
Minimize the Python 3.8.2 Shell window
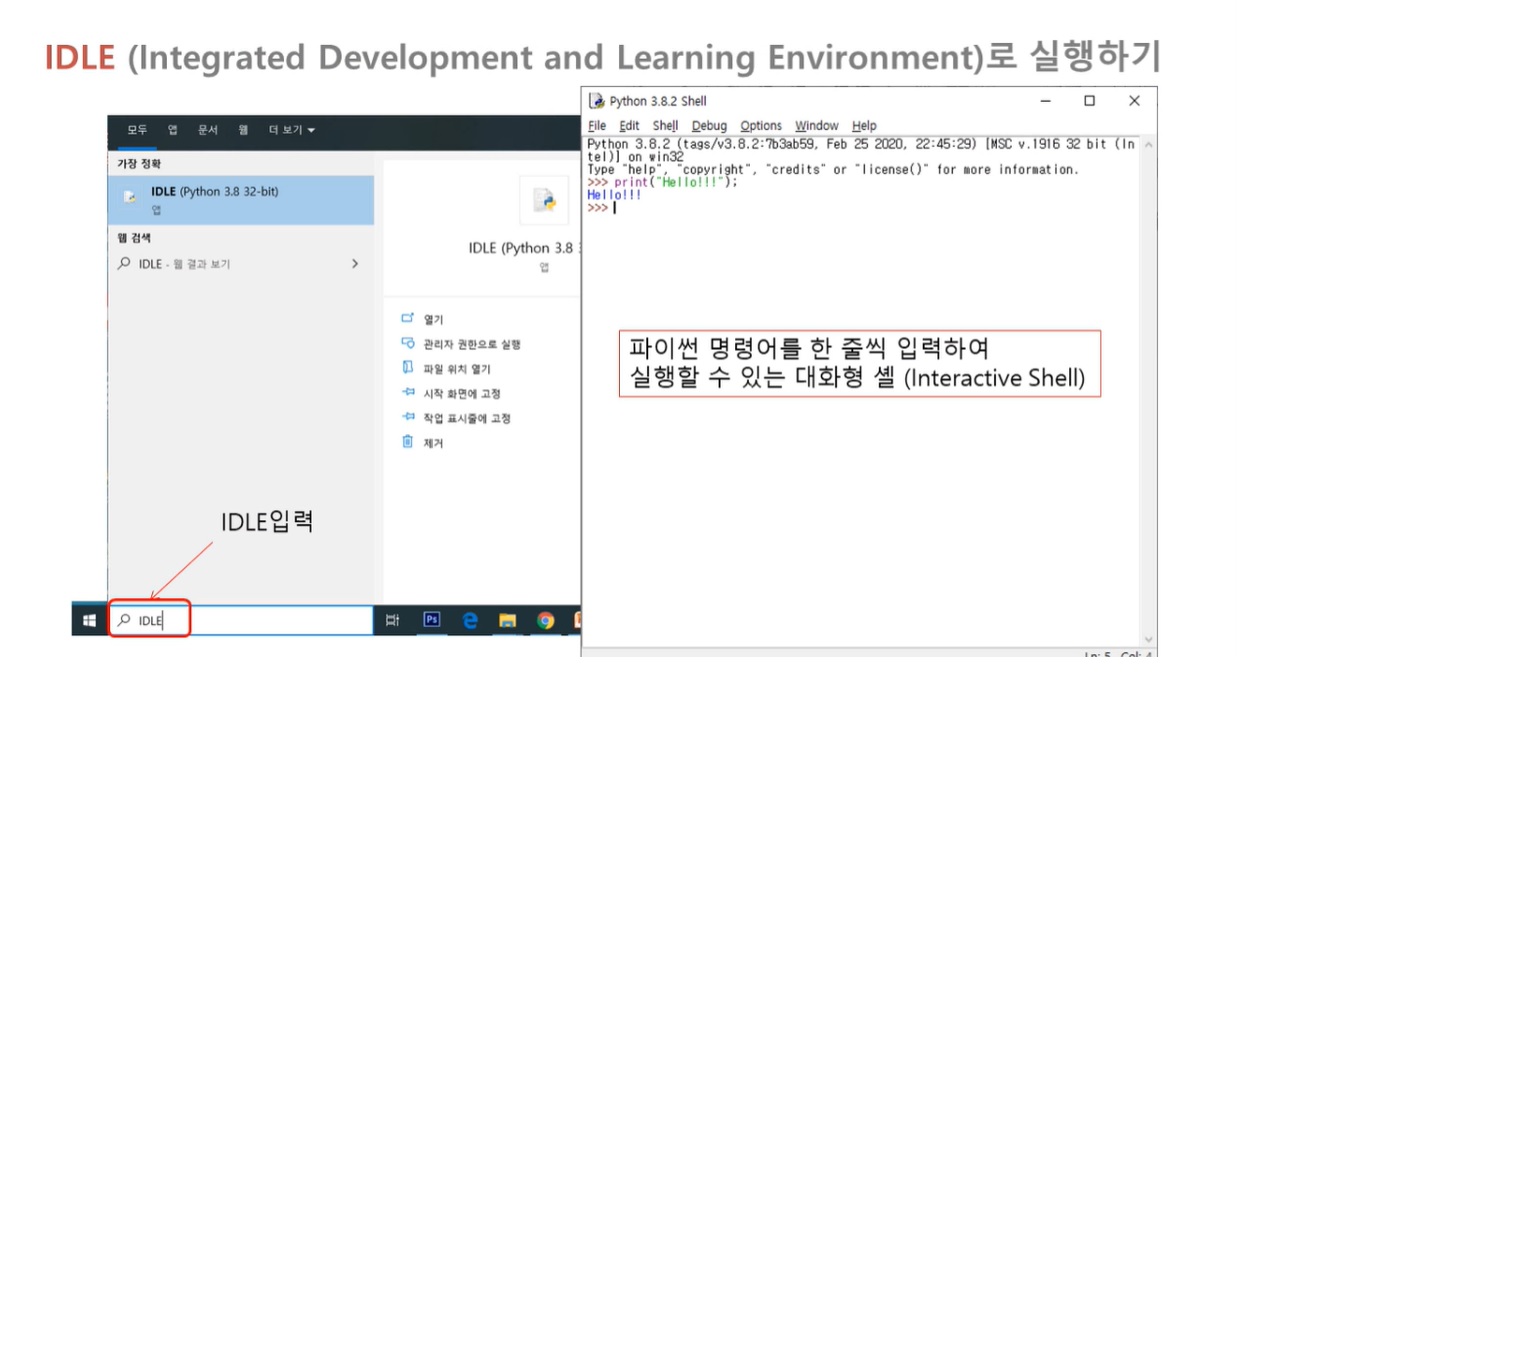point(1045,101)
